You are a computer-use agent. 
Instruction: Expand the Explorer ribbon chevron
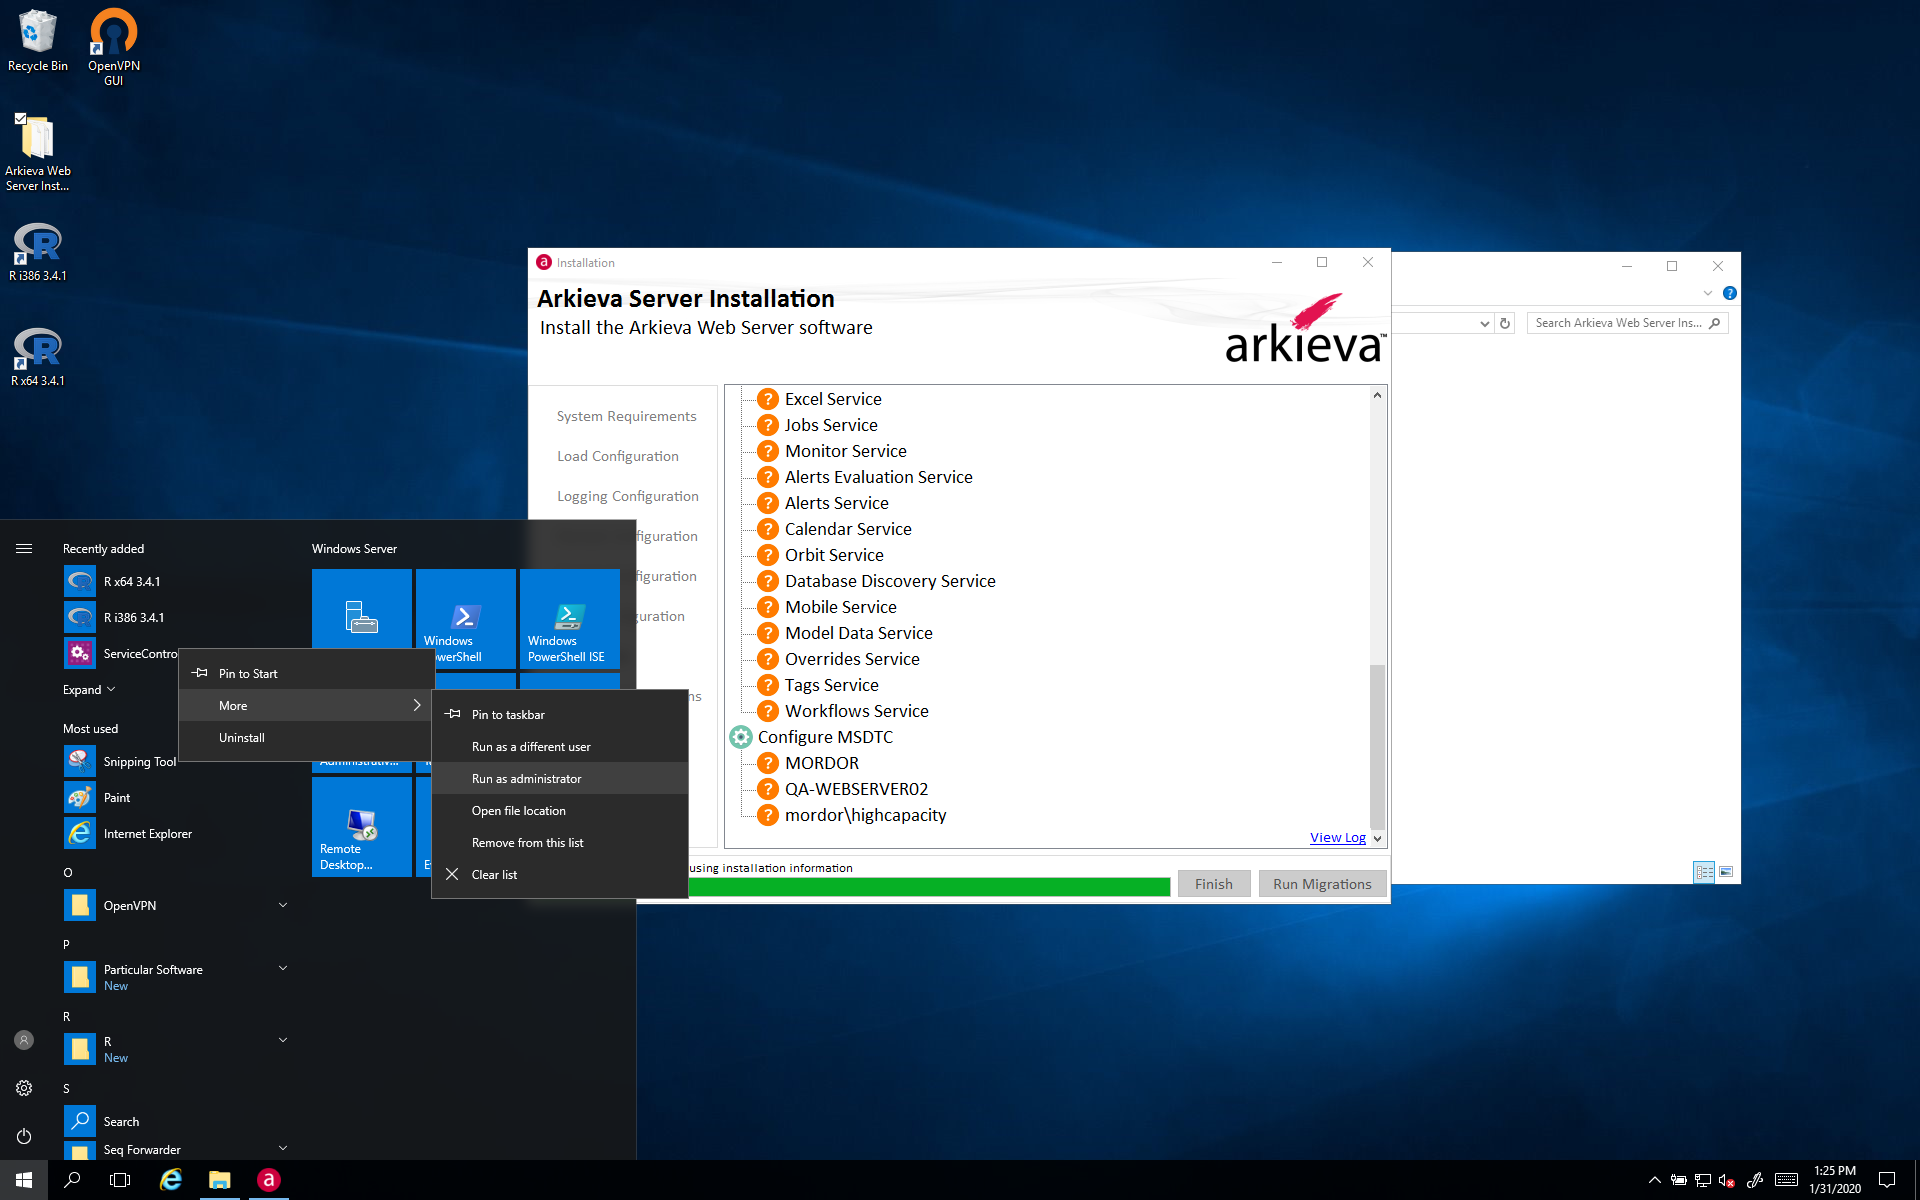click(1708, 293)
